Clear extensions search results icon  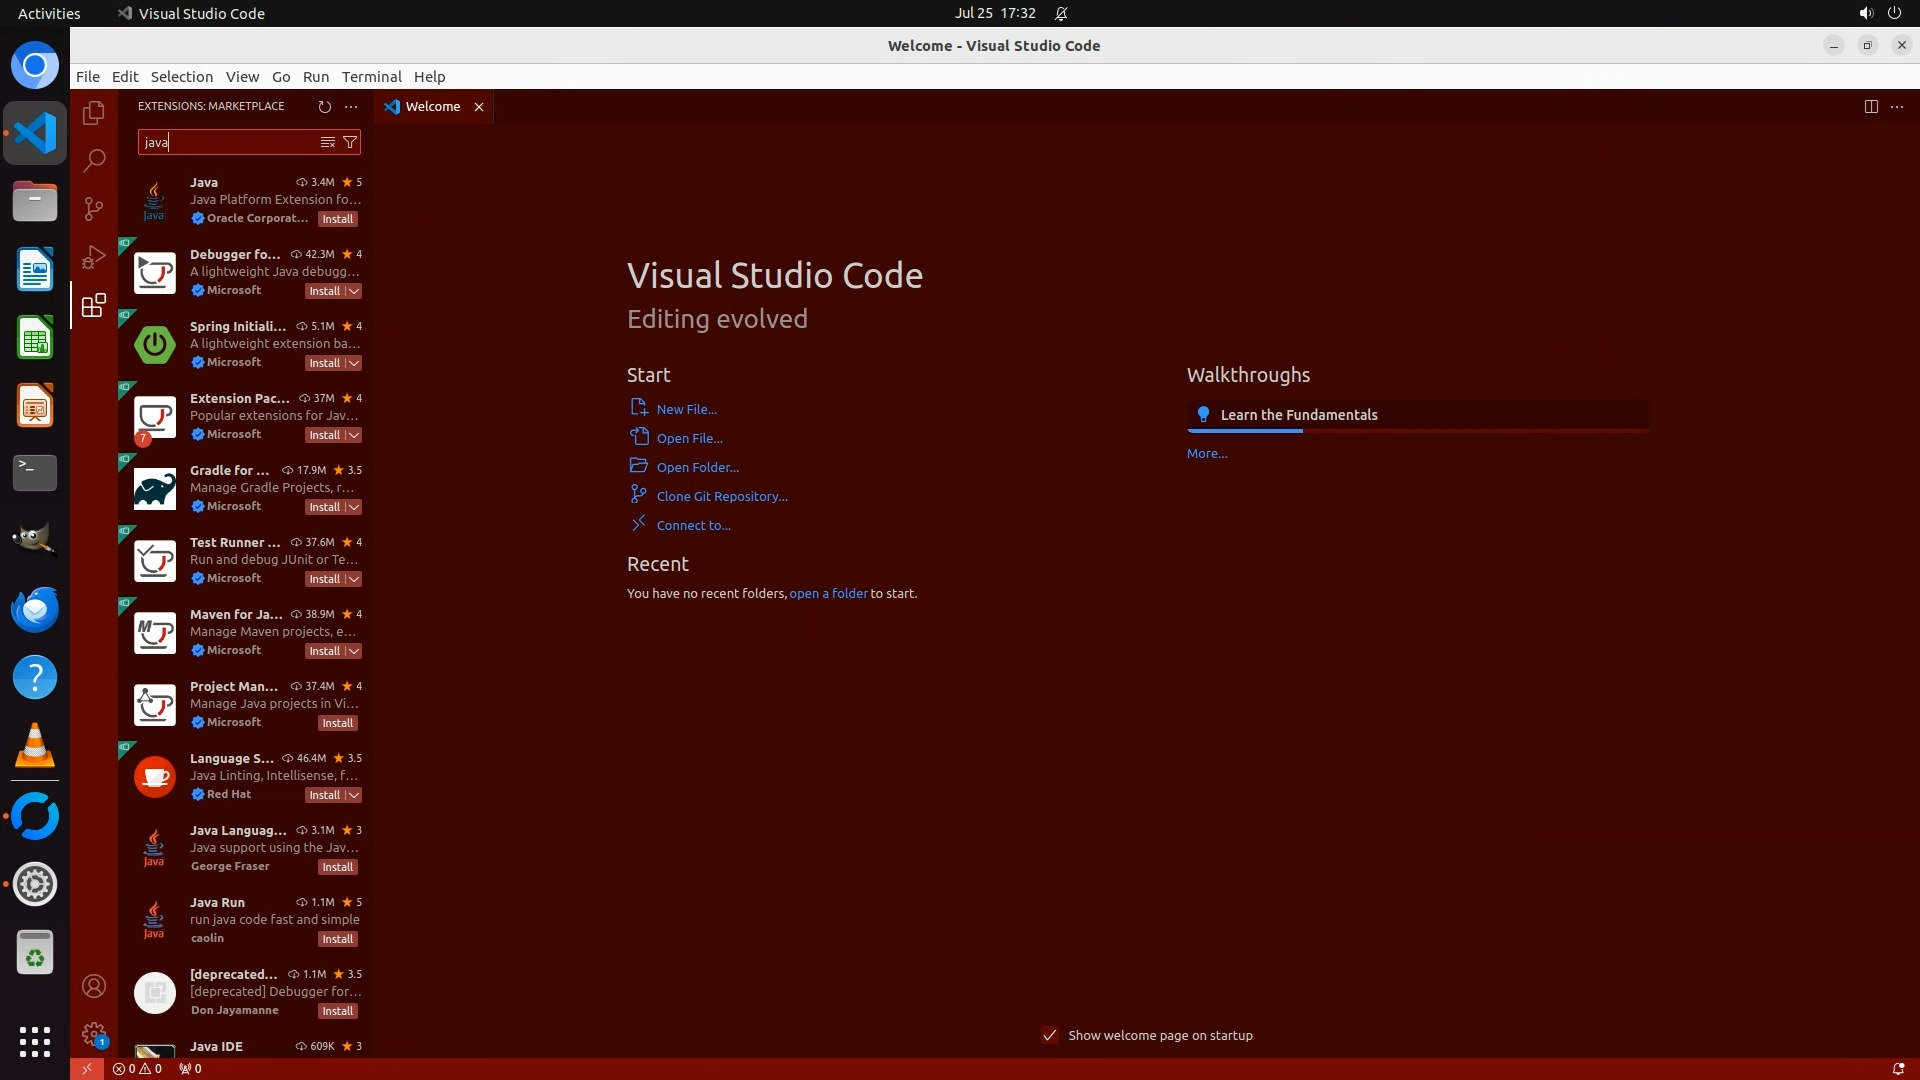point(327,142)
